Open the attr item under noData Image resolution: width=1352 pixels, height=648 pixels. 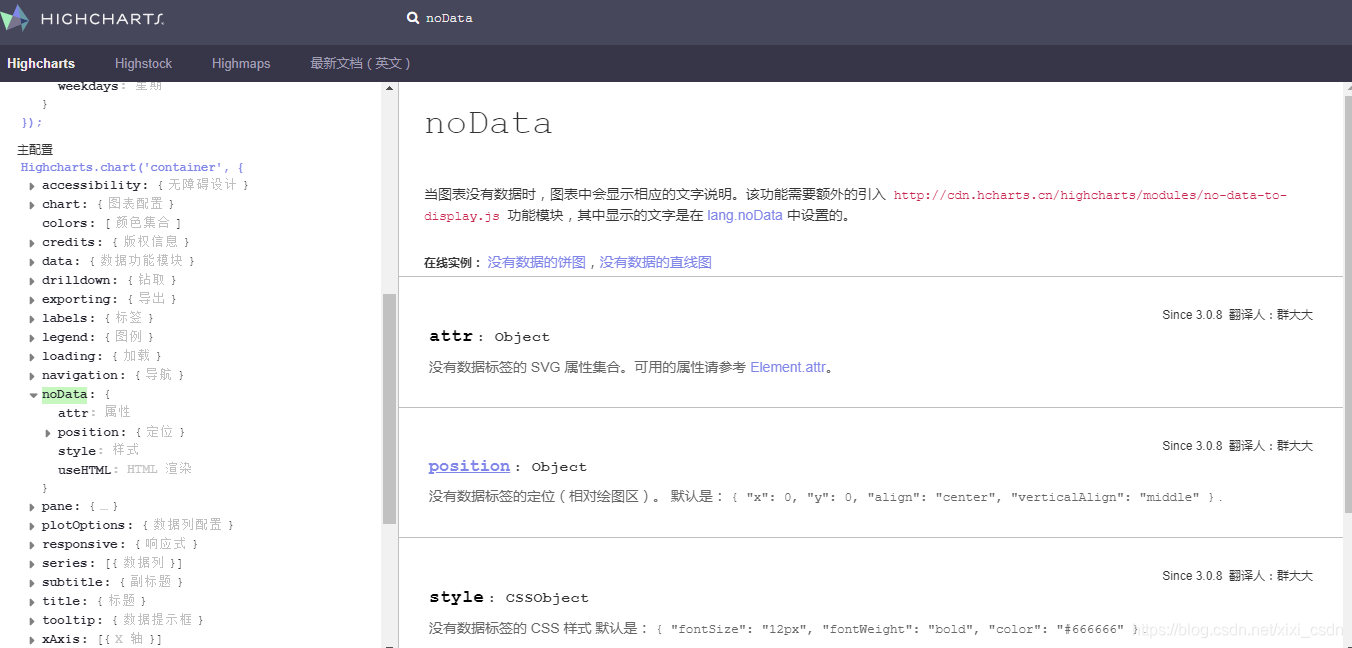(x=73, y=412)
